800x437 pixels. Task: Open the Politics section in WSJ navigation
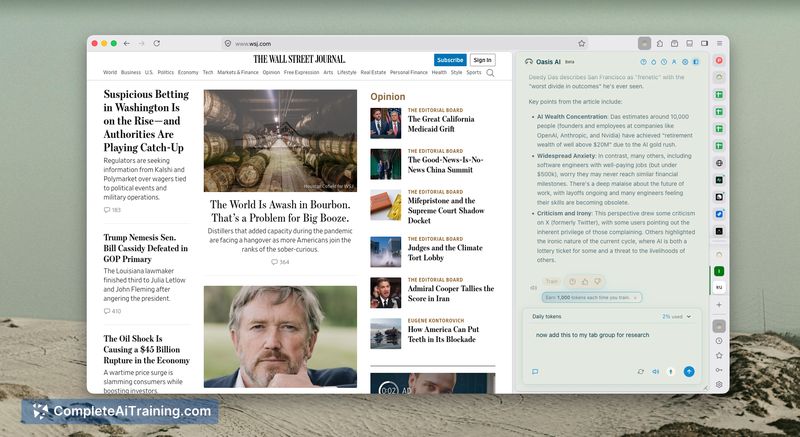click(x=166, y=72)
